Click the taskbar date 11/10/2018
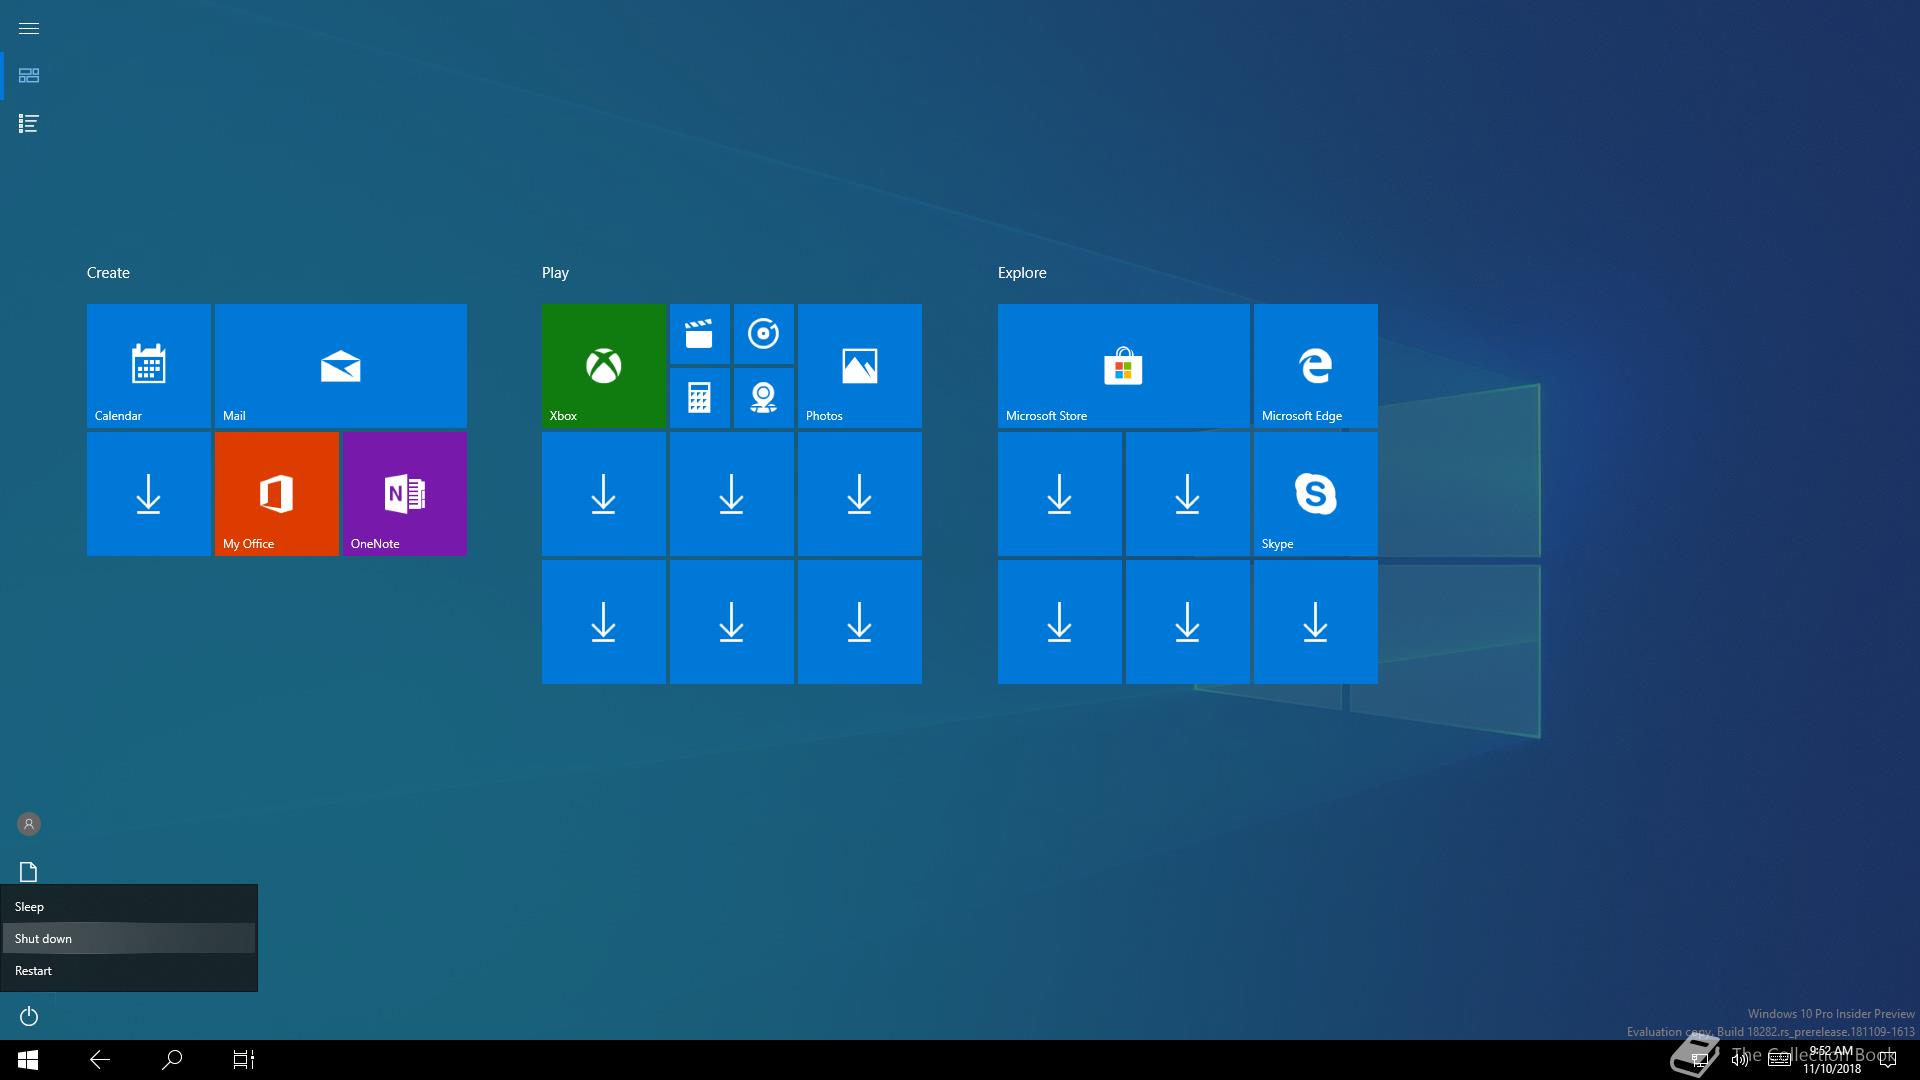The width and height of the screenshot is (1920, 1080). click(x=1832, y=1068)
